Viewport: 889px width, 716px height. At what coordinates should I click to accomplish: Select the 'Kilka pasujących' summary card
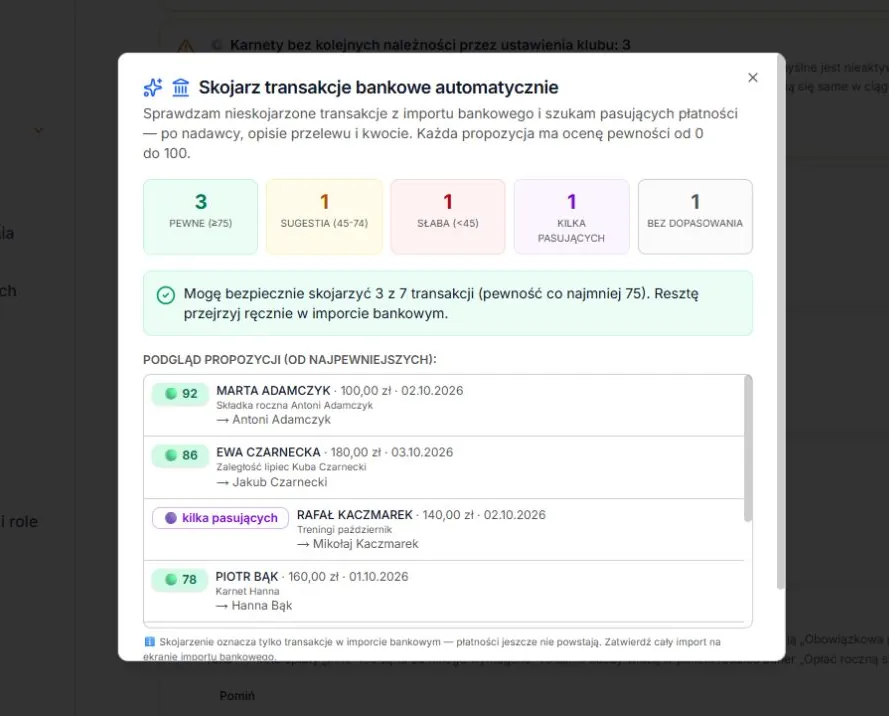click(572, 217)
